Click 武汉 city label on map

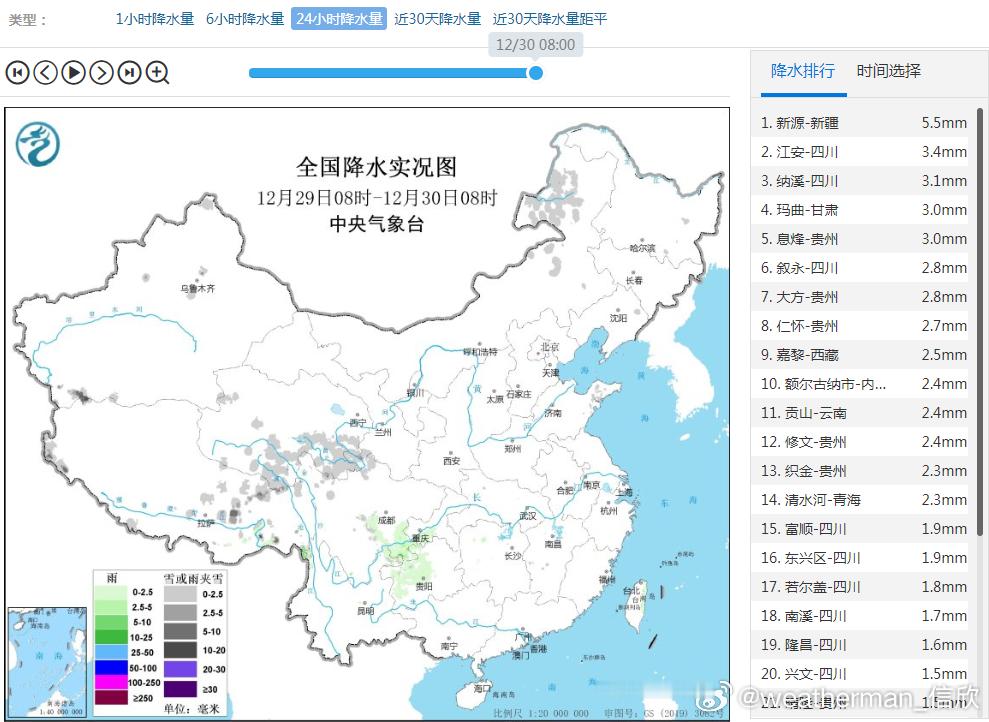coord(528,516)
